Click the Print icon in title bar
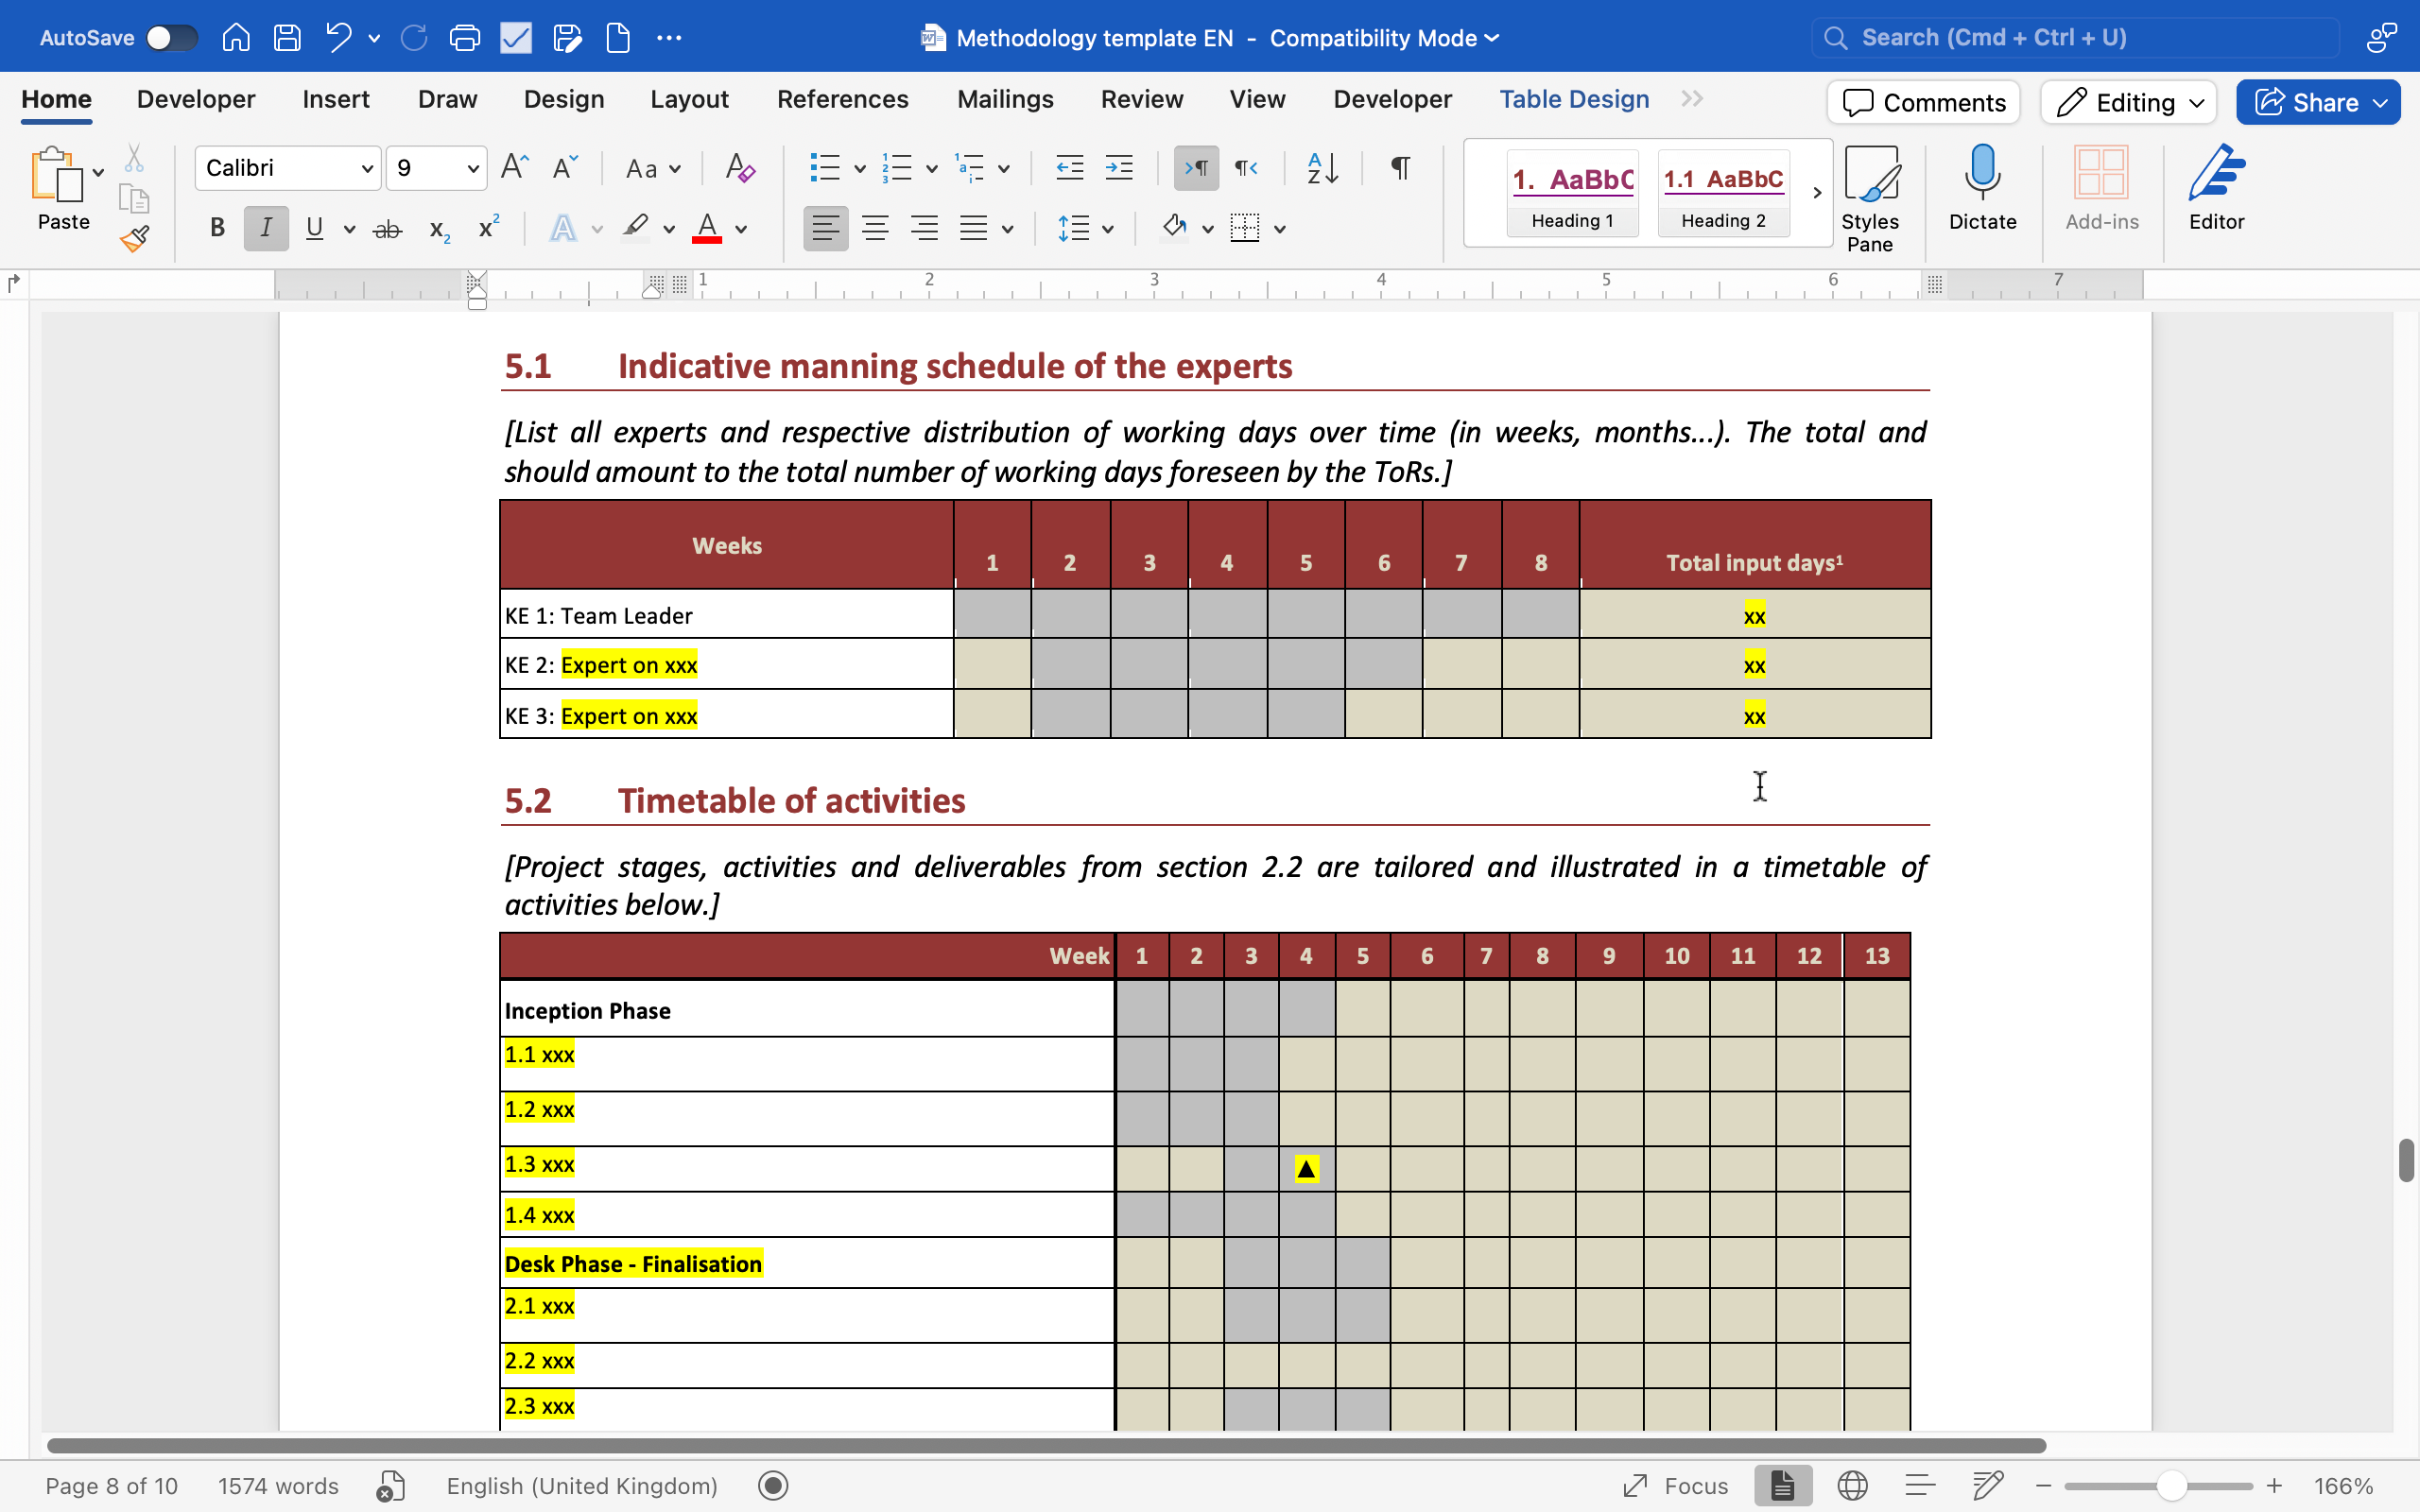The width and height of the screenshot is (2420, 1512). point(464,38)
